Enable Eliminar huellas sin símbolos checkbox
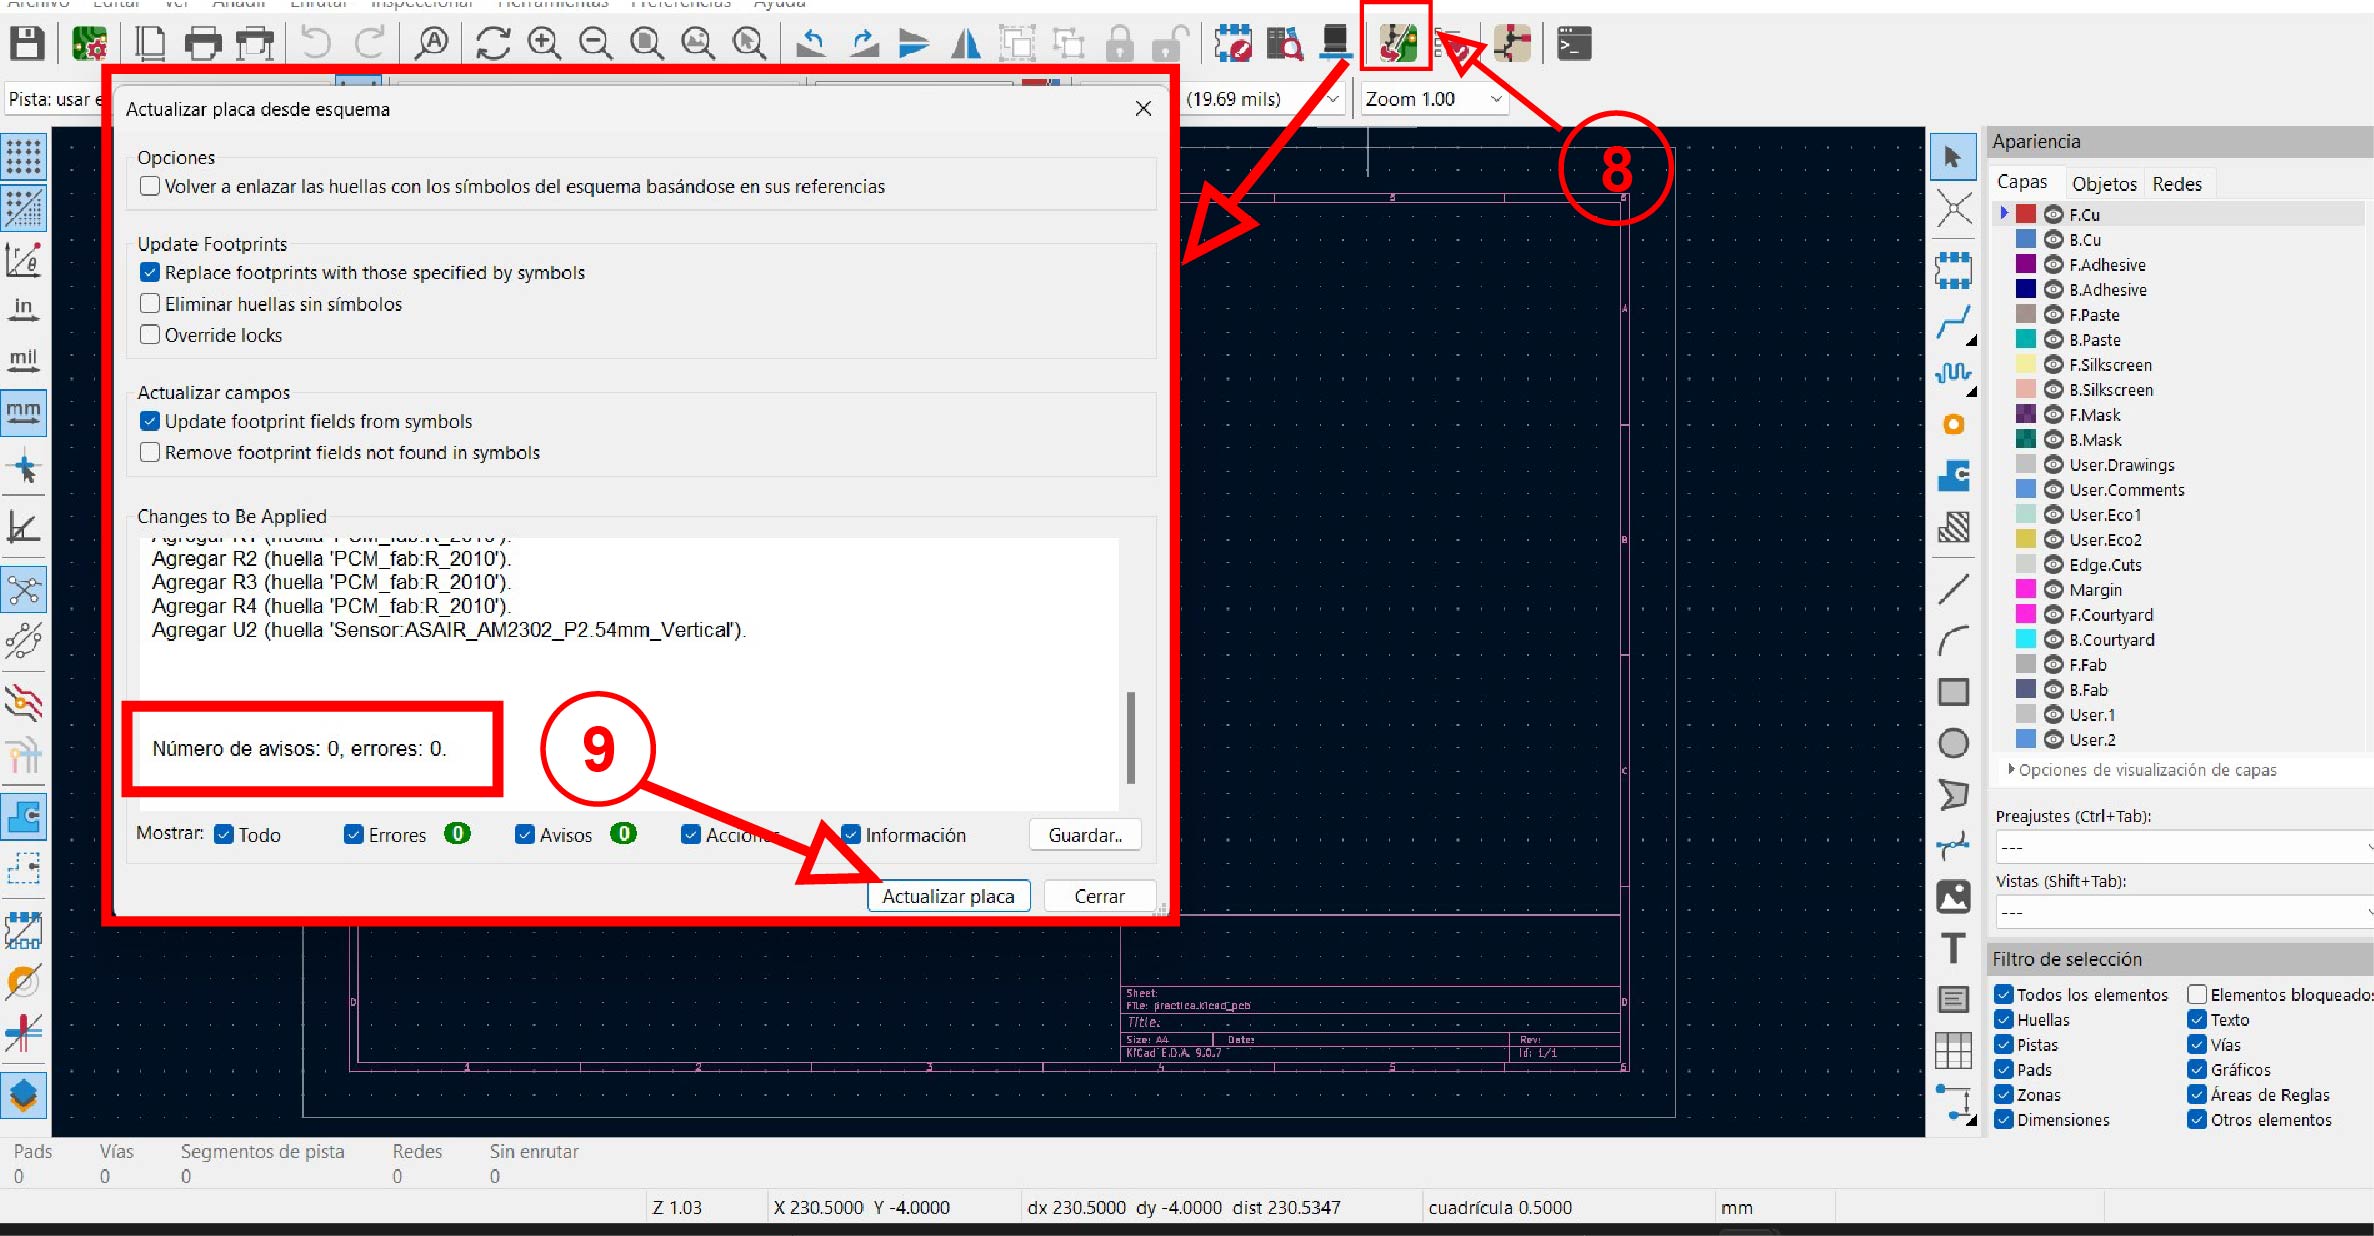The image size is (2374, 1236). 150,304
